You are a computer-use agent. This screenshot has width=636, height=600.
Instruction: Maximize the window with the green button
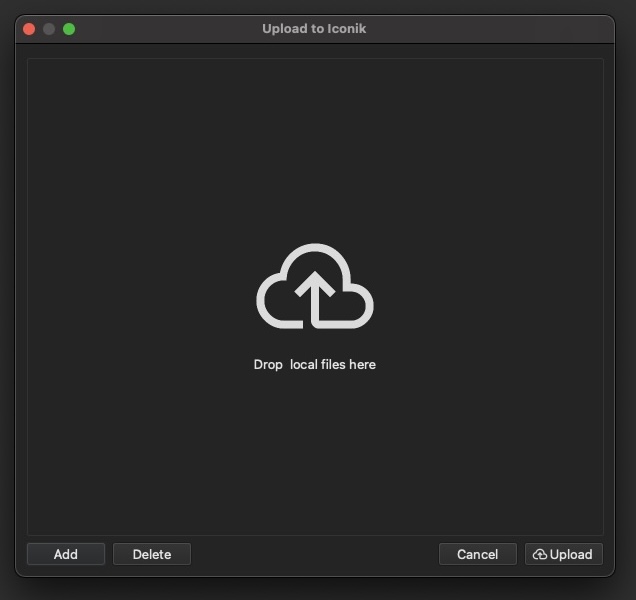pos(69,29)
